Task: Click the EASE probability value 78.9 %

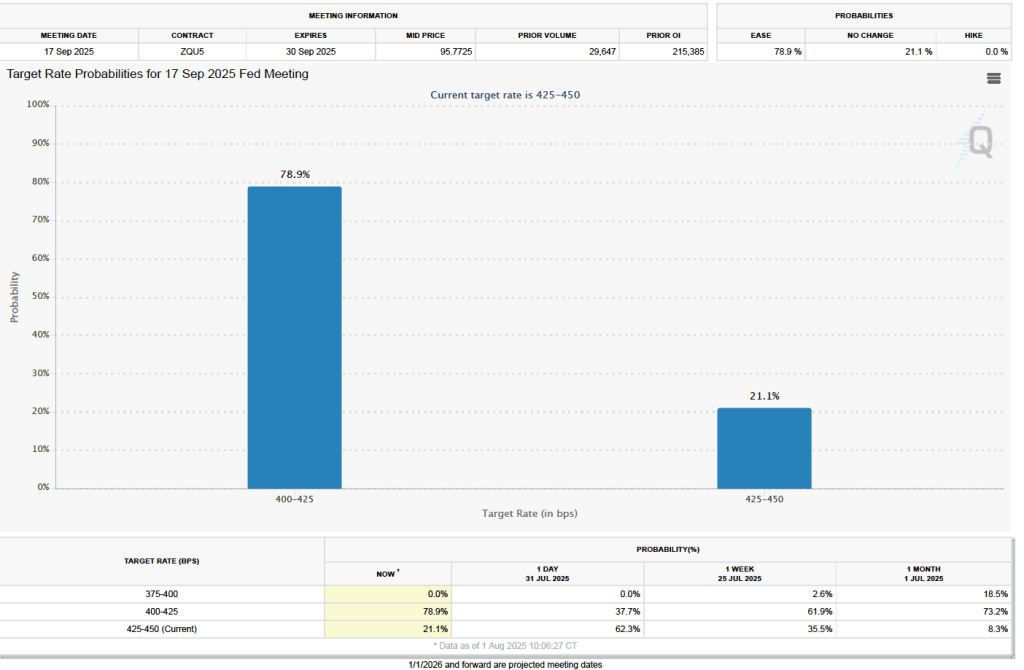Action: pyautogui.click(x=760, y=51)
